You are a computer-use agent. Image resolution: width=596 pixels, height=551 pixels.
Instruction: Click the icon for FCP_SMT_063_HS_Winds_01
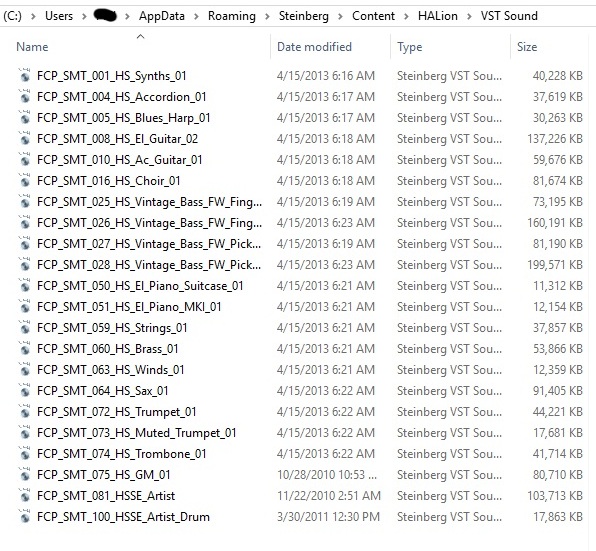[24, 369]
